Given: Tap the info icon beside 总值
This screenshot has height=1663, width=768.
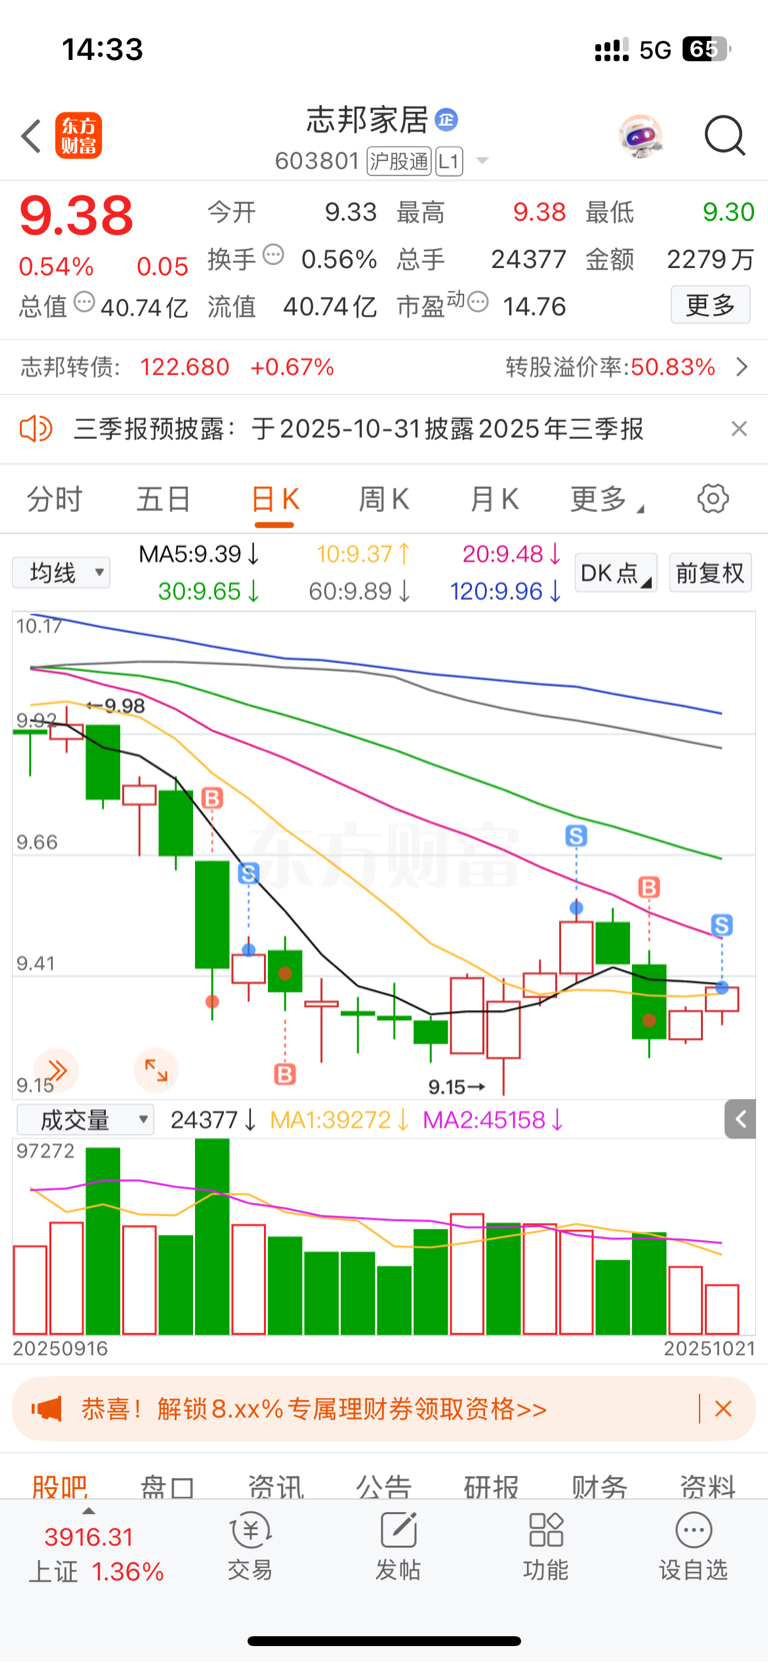Looking at the screenshot, I should [x=85, y=302].
